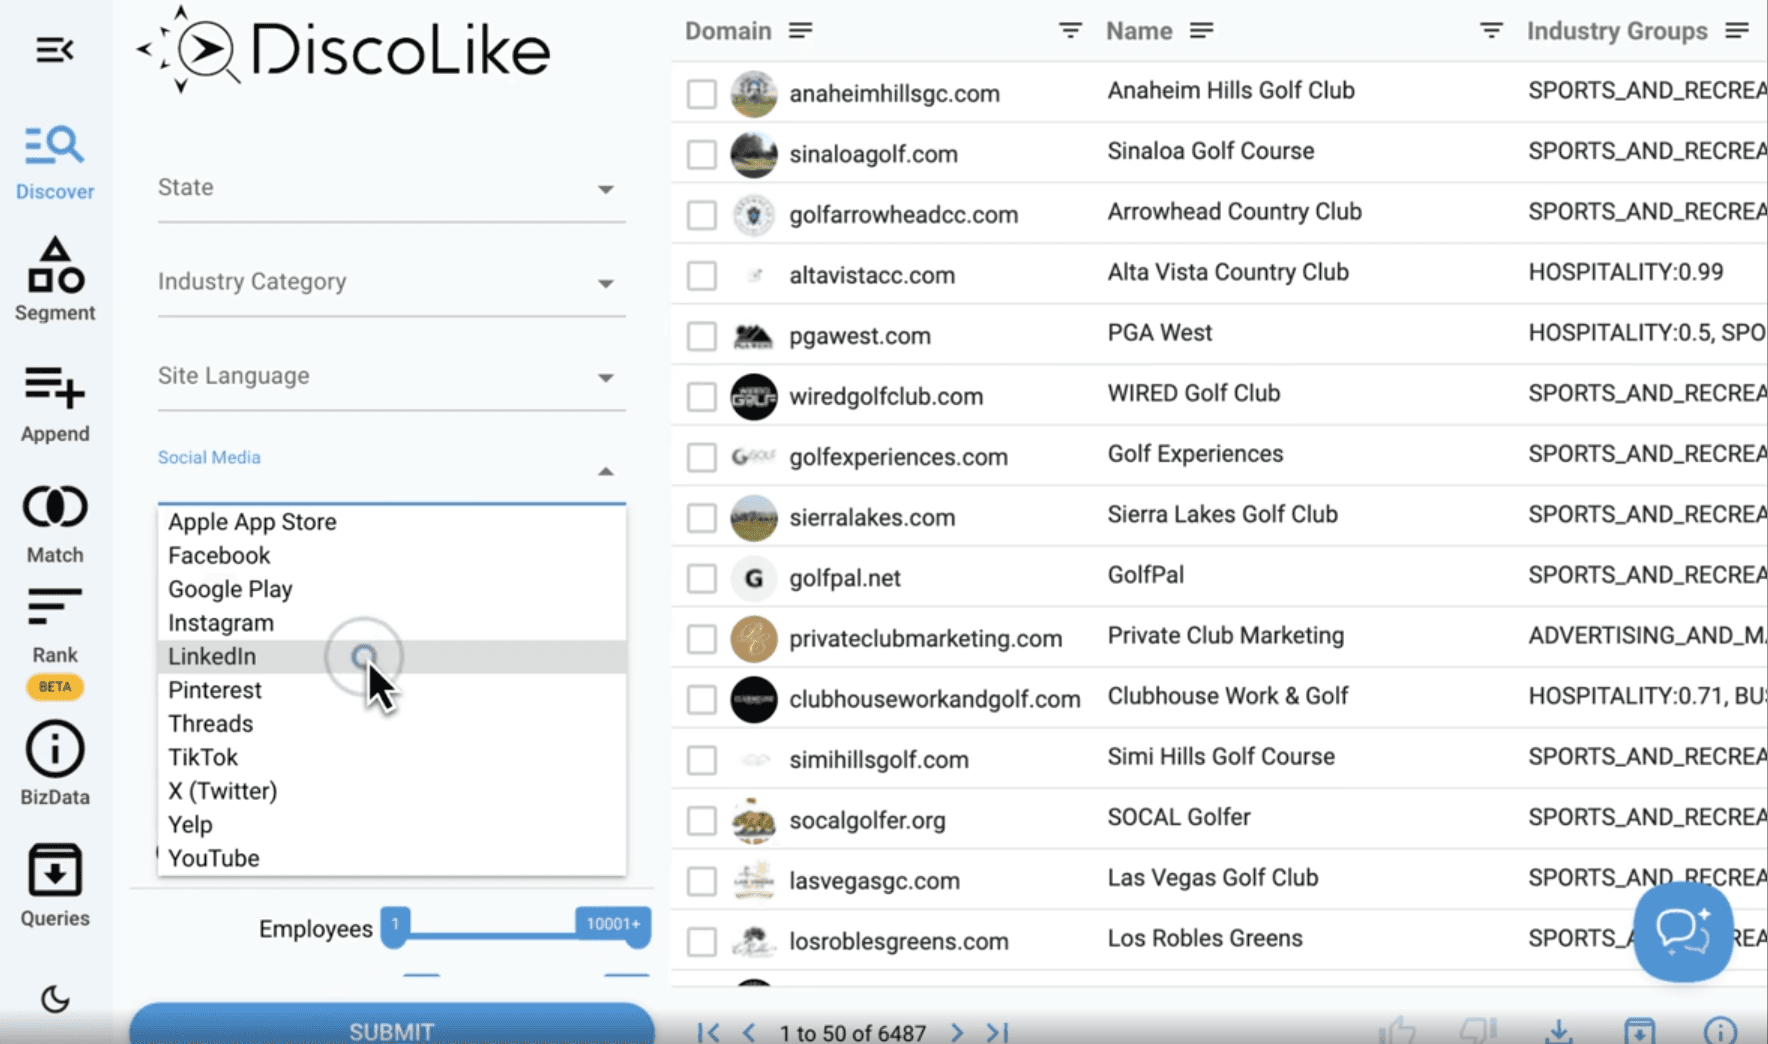This screenshot has height=1044, width=1768.
Task: Tick the checkbox next to lasvegasgc.com
Action: 701,881
